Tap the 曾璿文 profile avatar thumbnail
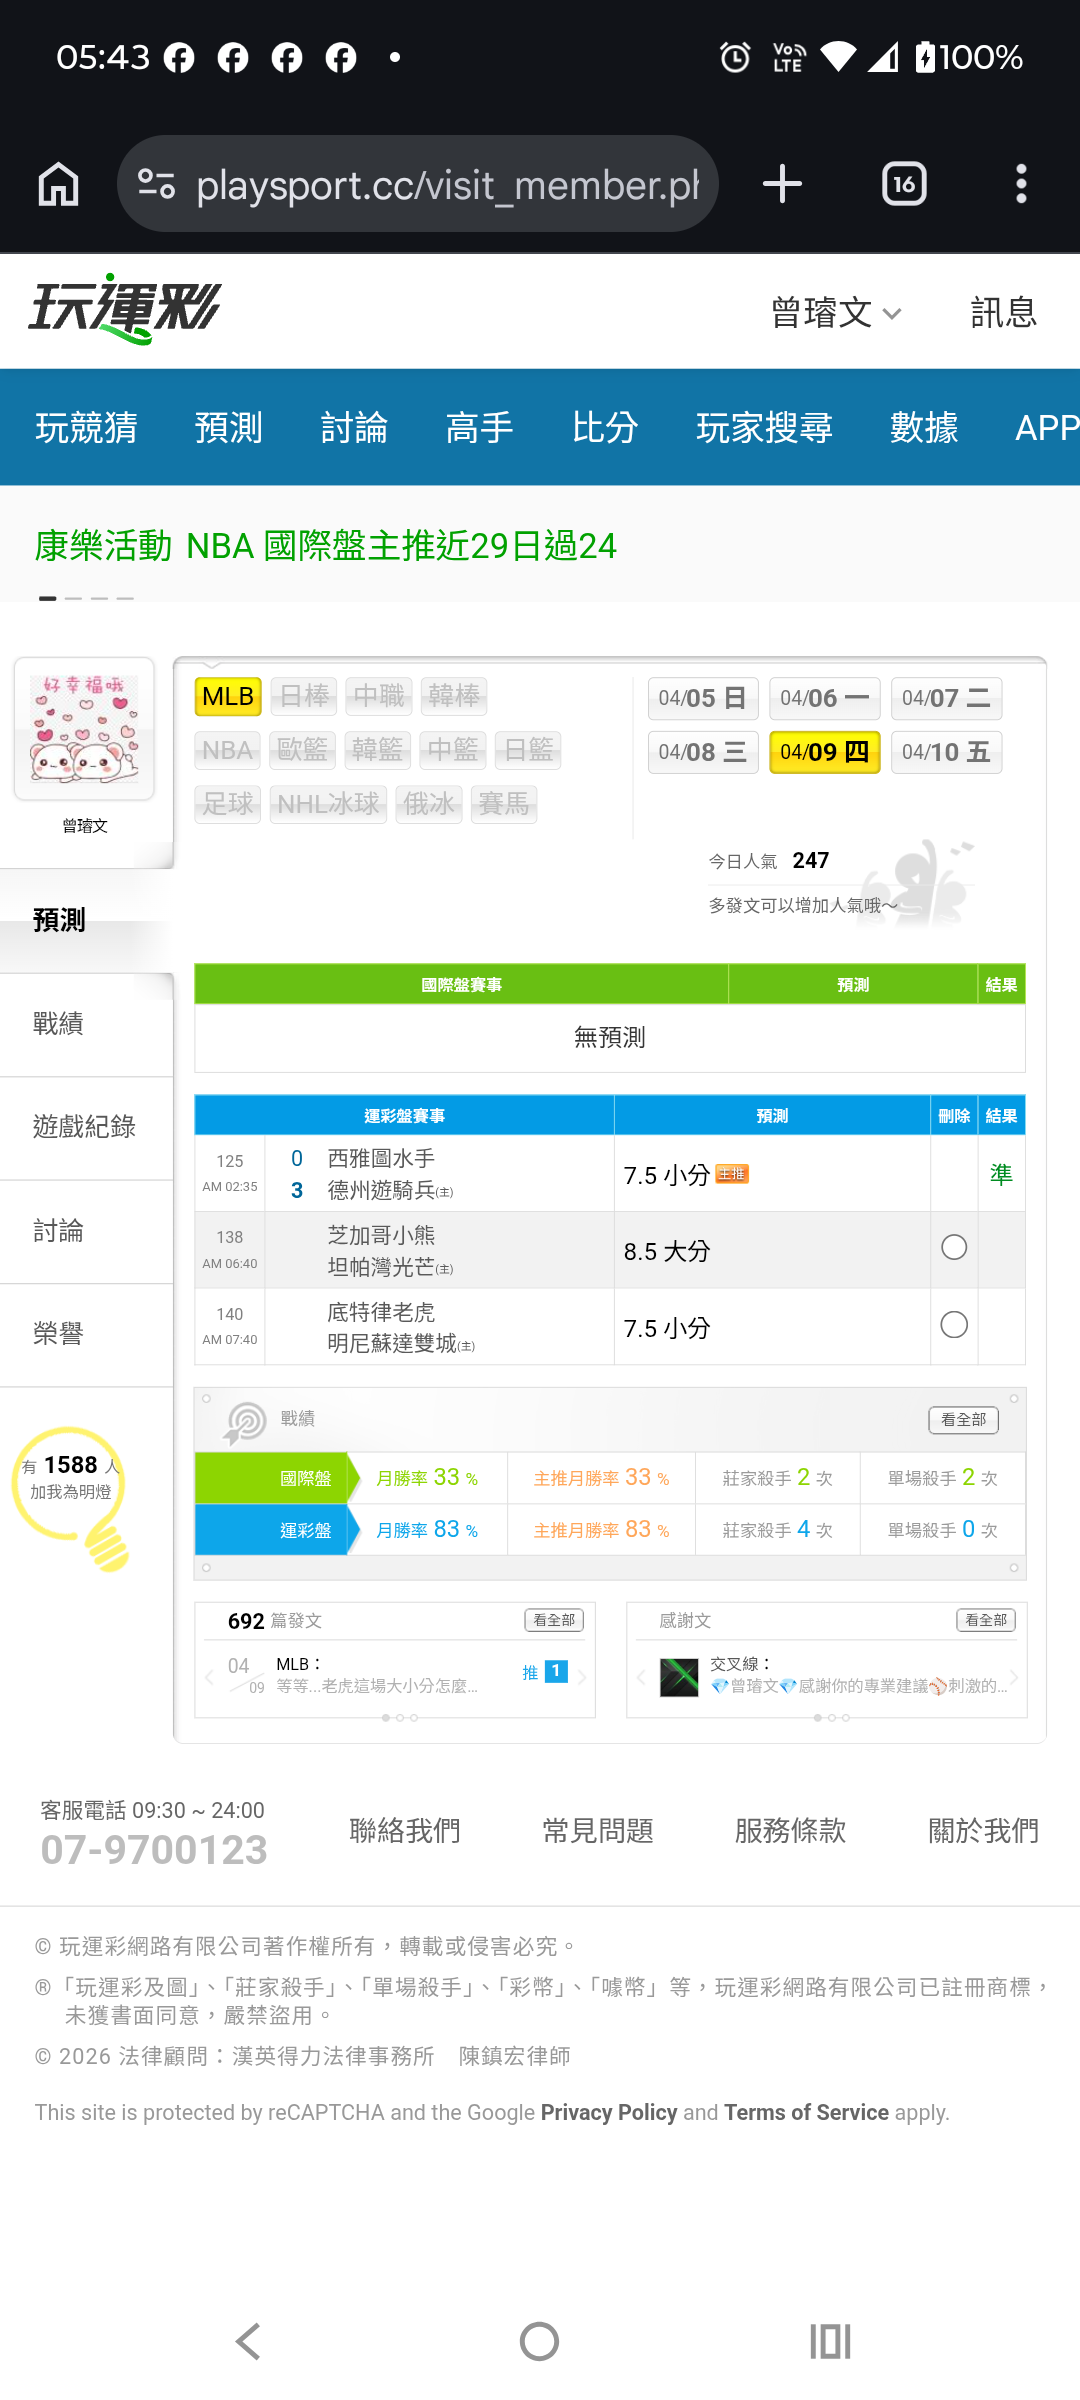Viewport: 1080px width, 2400px height. [84, 729]
